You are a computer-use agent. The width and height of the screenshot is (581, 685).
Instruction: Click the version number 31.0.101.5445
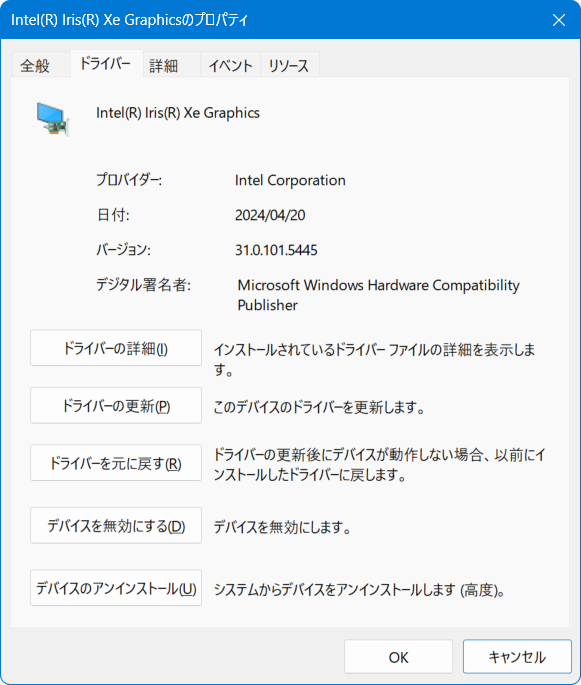(276, 250)
